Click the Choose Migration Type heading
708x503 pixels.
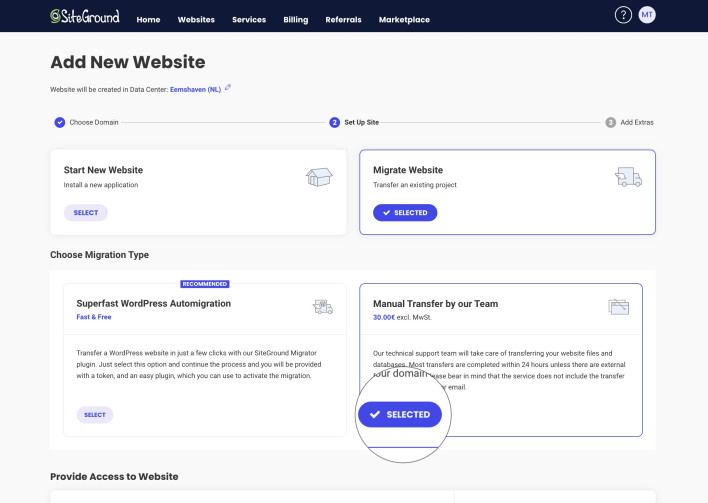99,255
